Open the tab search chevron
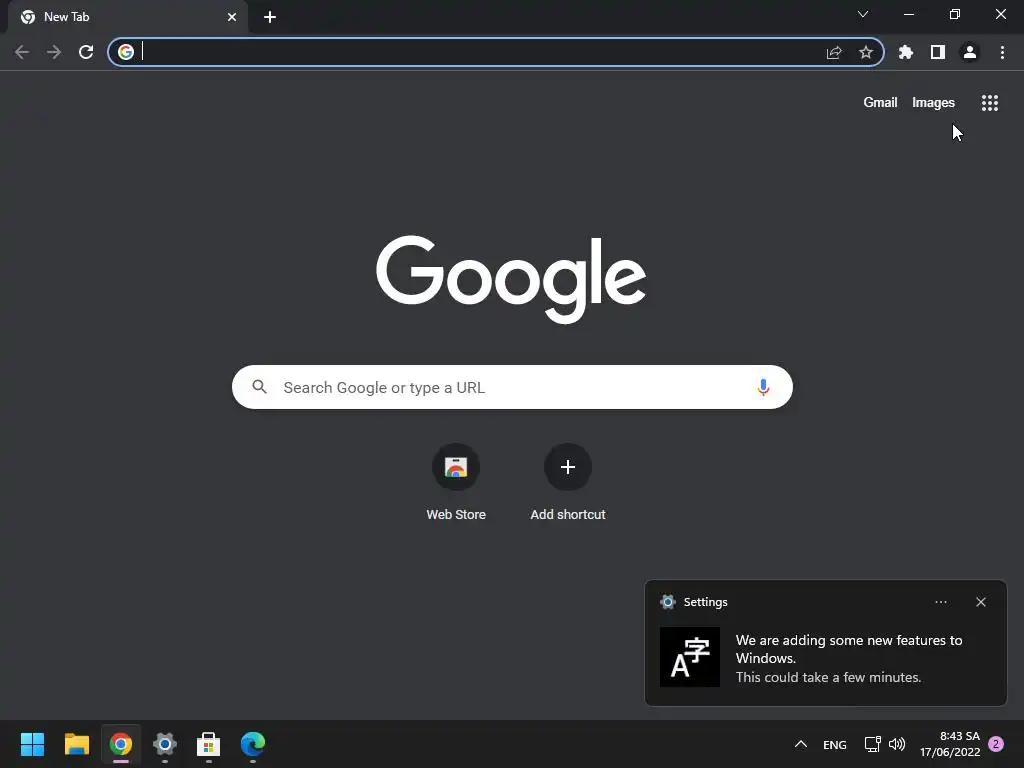This screenshot has width=1024, height=768. (863, 14)
